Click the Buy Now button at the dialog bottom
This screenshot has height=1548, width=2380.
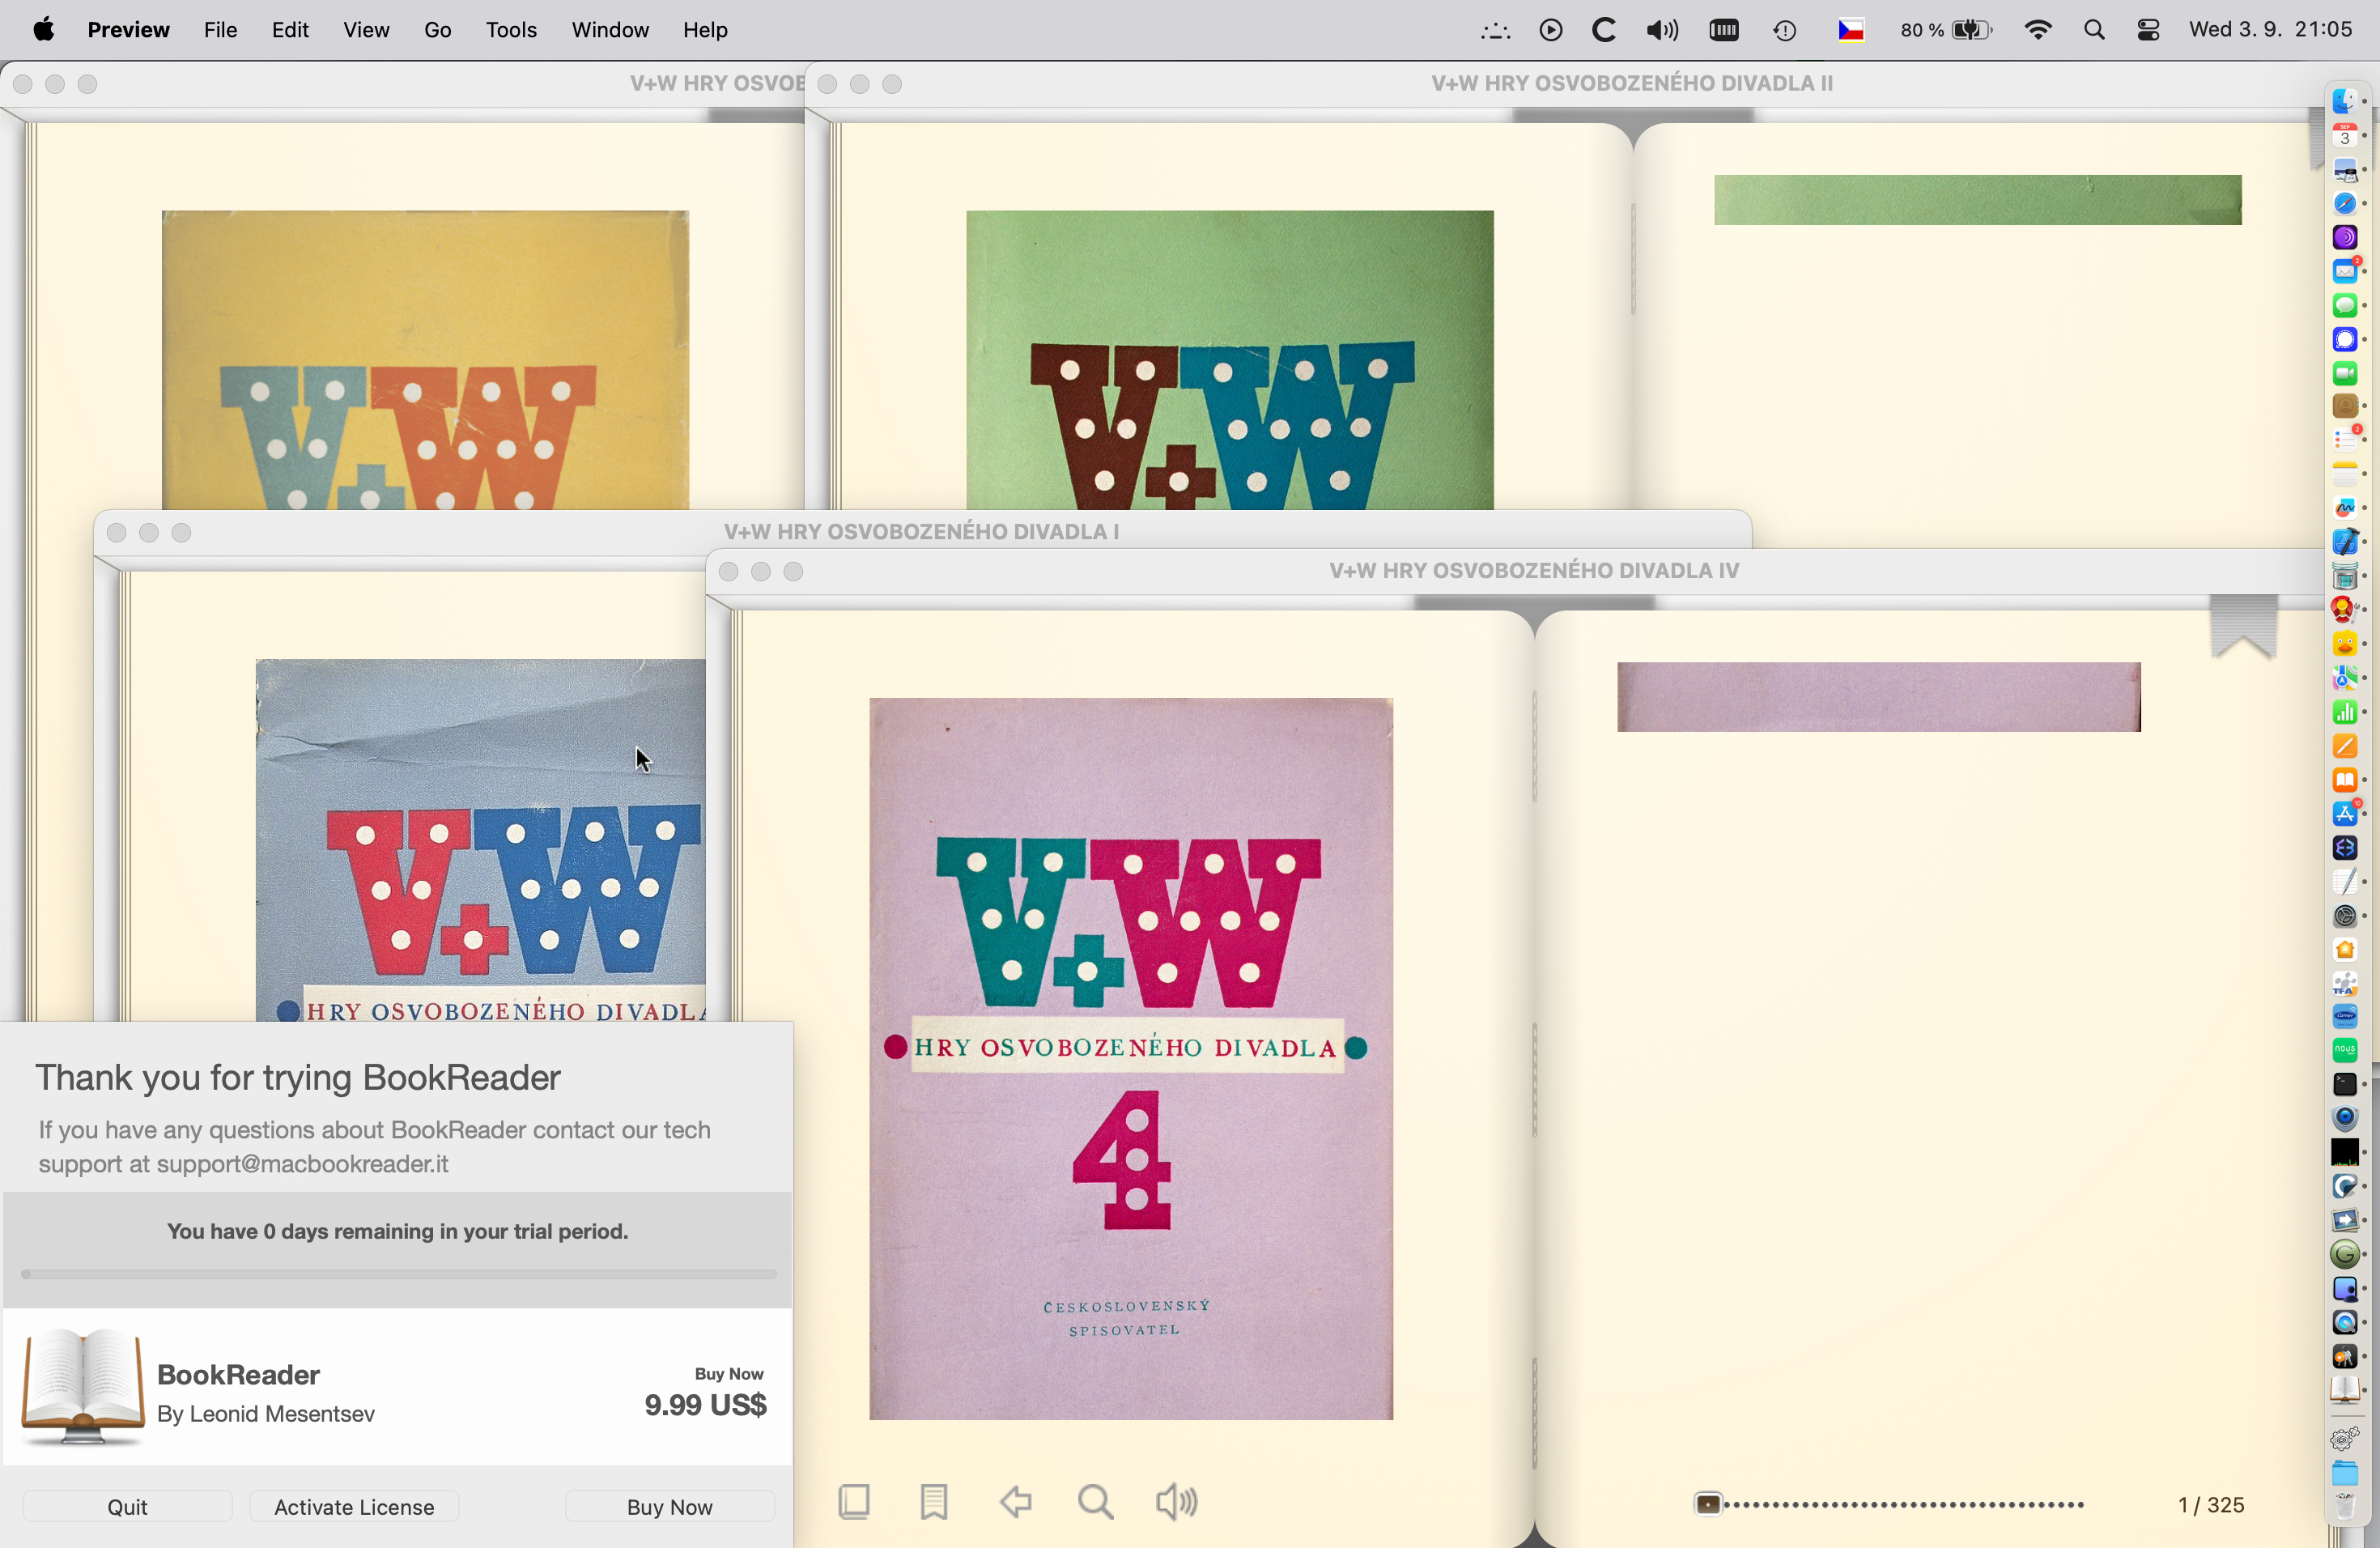670,1507
